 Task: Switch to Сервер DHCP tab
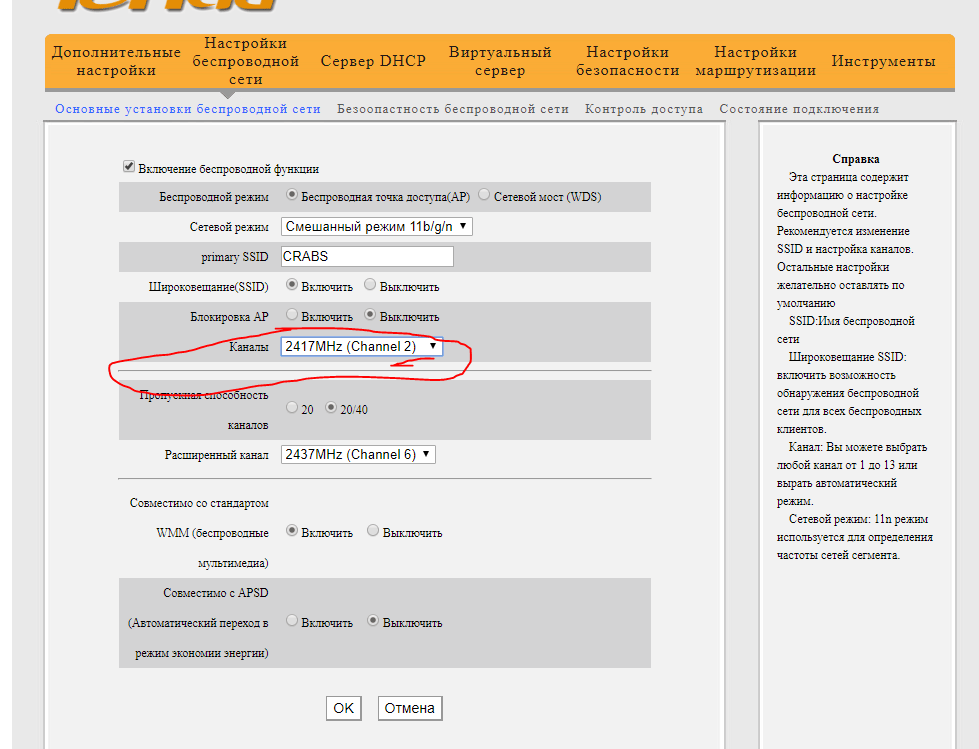coord(373,61)
